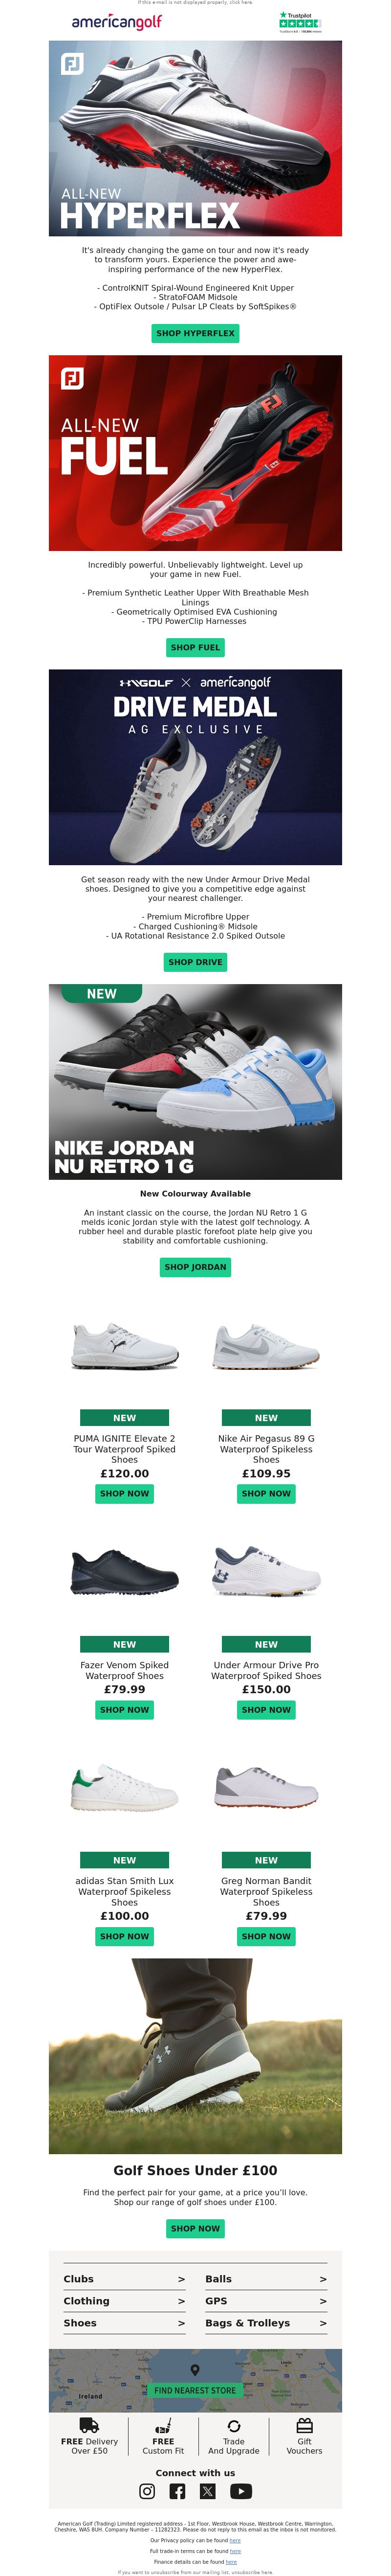Expand the Bags & Trolleys arrow

tap(323, 2323)
